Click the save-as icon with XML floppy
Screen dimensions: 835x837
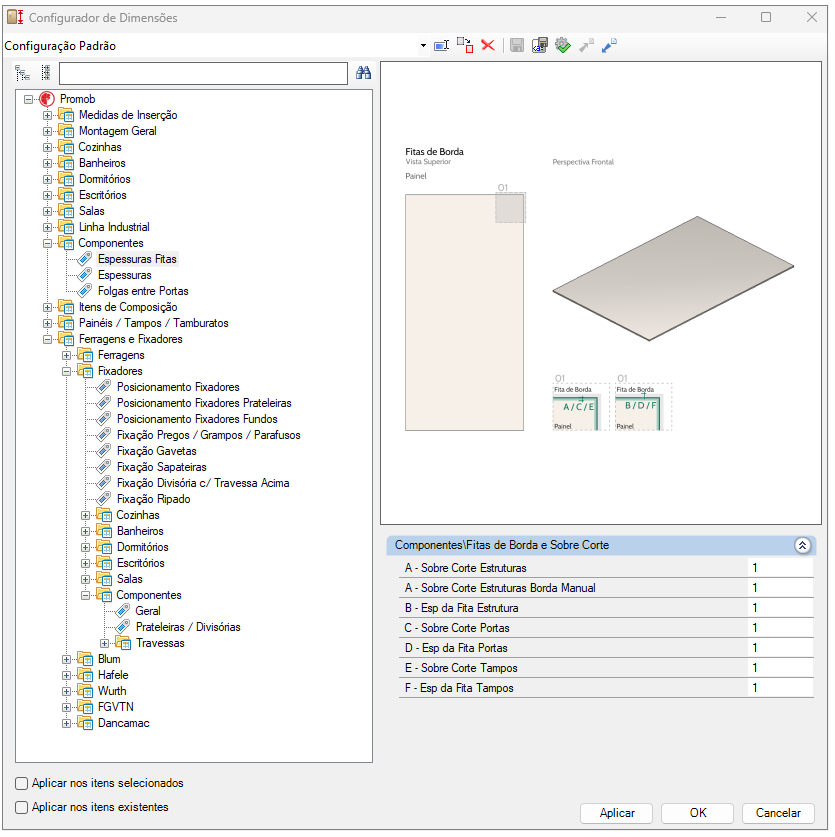(540, 46)
